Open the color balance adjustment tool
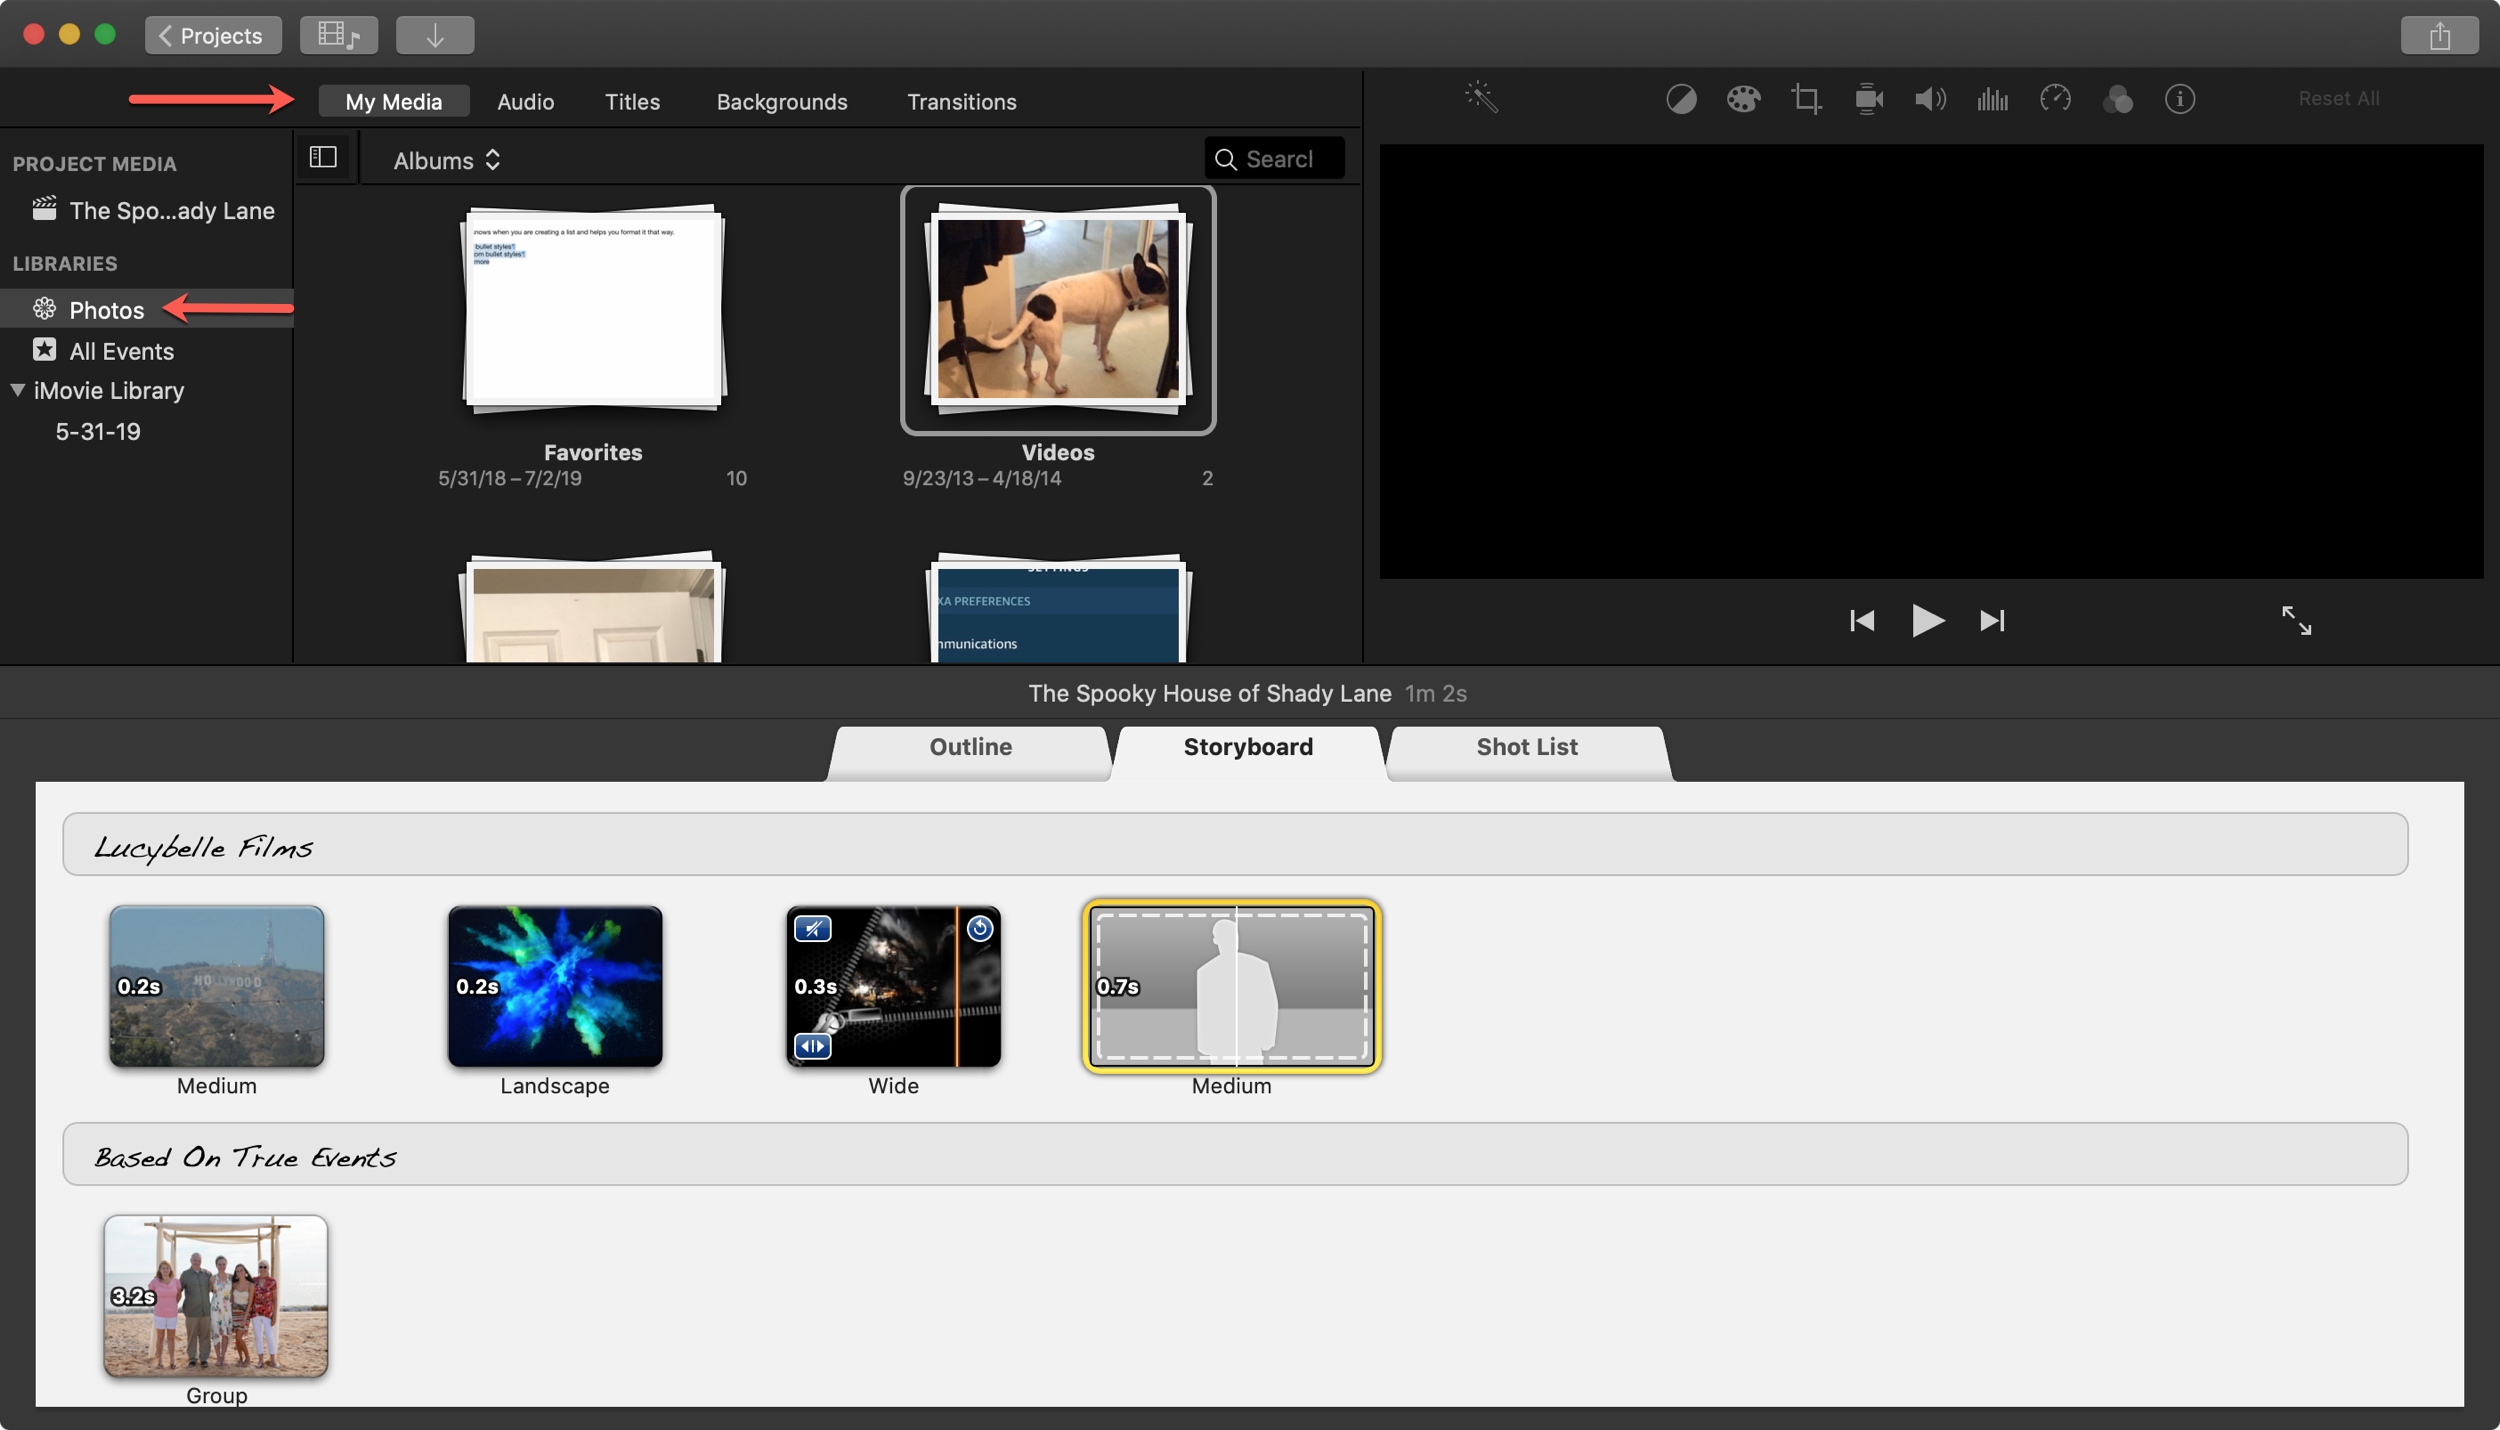 click(x=1681, y=99)
